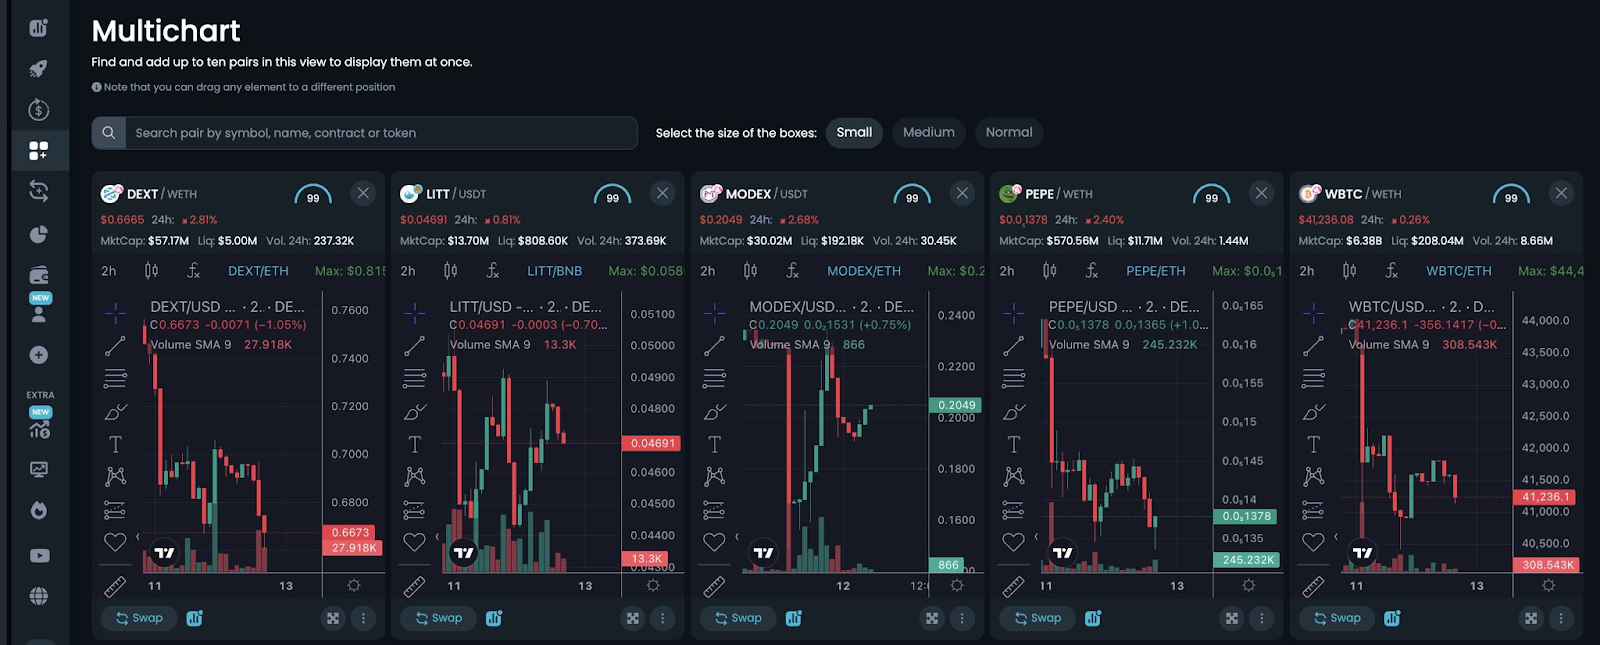Screen dimensions: 1600x645
Task: Click the ruler measure tool on PEPE chart
Action: click(x=1013, y=586)
